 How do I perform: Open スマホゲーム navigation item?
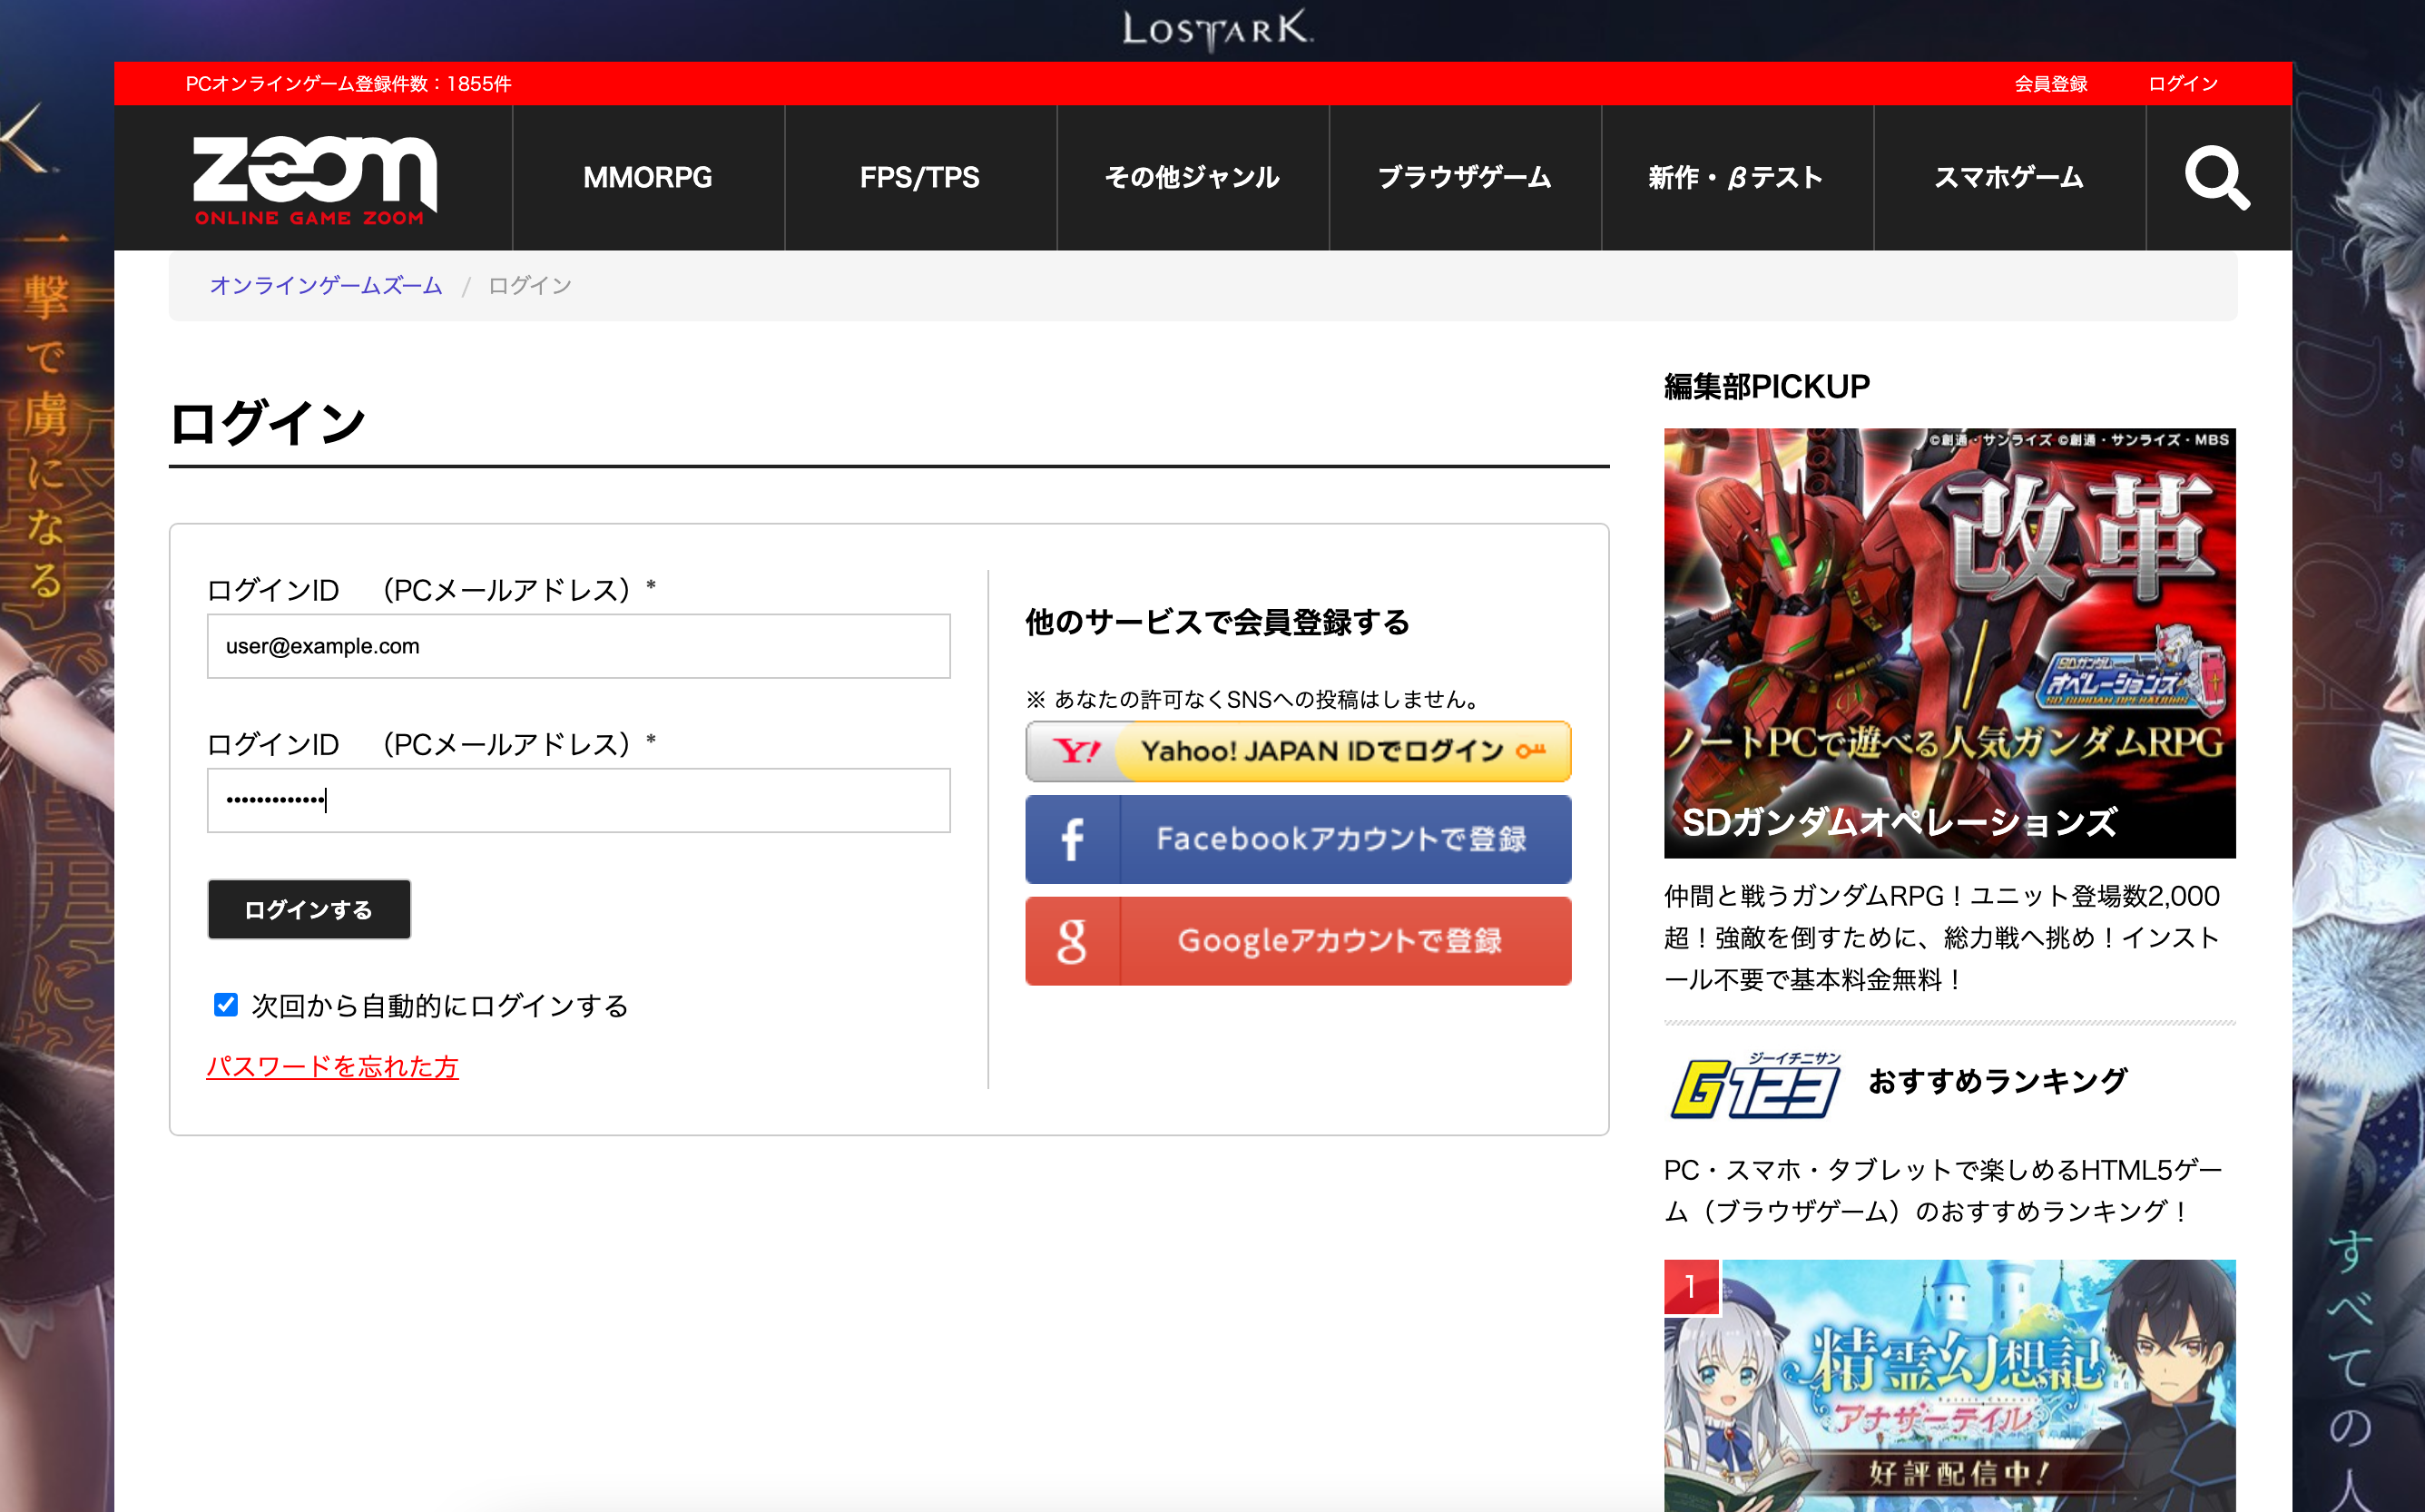click(2008, 178)
